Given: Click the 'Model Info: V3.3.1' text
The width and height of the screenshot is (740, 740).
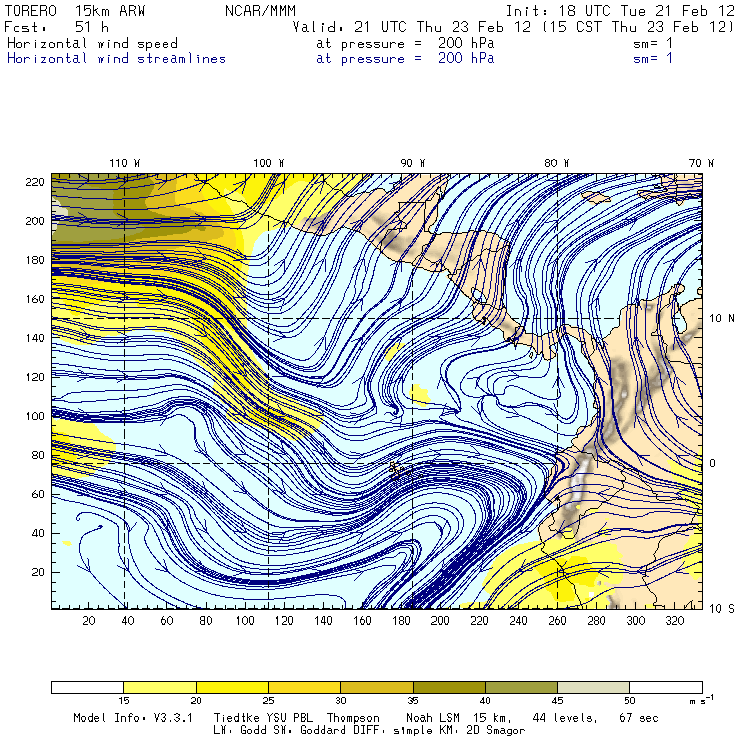Looking at the screenshot, I should tap(133, 718).
